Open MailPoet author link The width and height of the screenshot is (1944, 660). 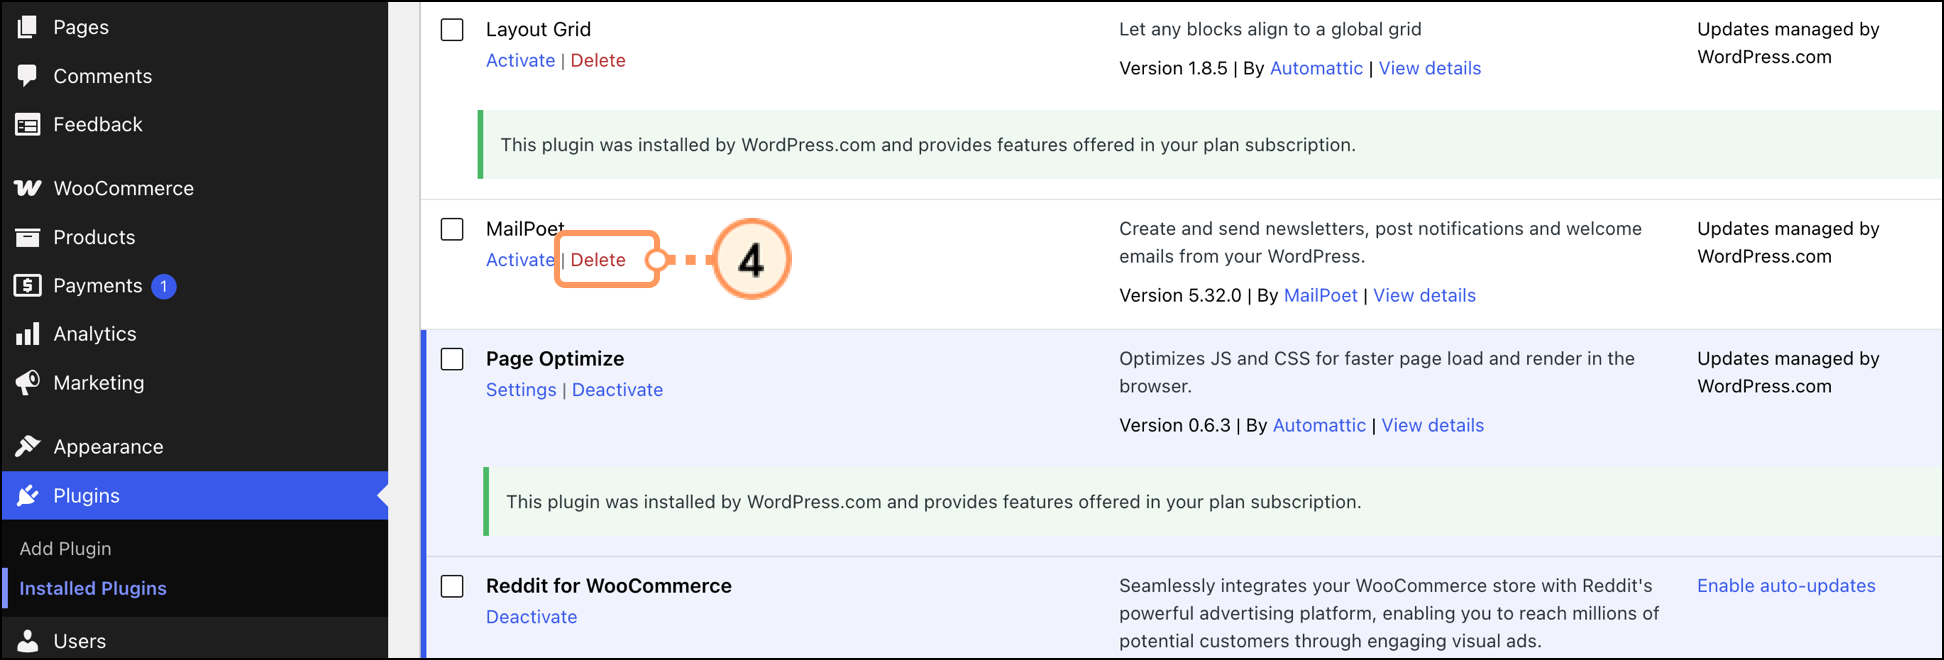click(x=1321, y=296)
